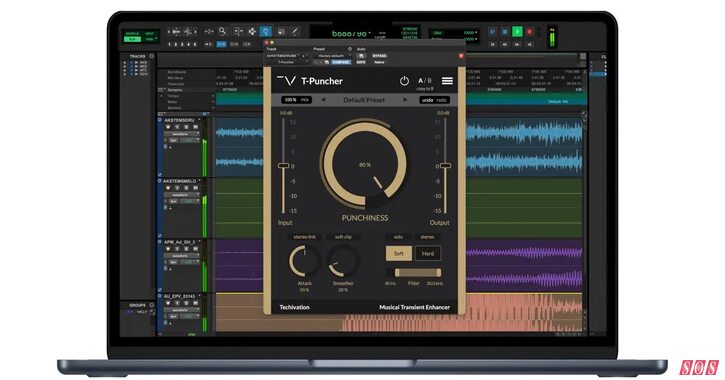Screen dimensions: 725x380
Task: Select the AKSTEMSDRU track name
Action: tap(180, 120)
